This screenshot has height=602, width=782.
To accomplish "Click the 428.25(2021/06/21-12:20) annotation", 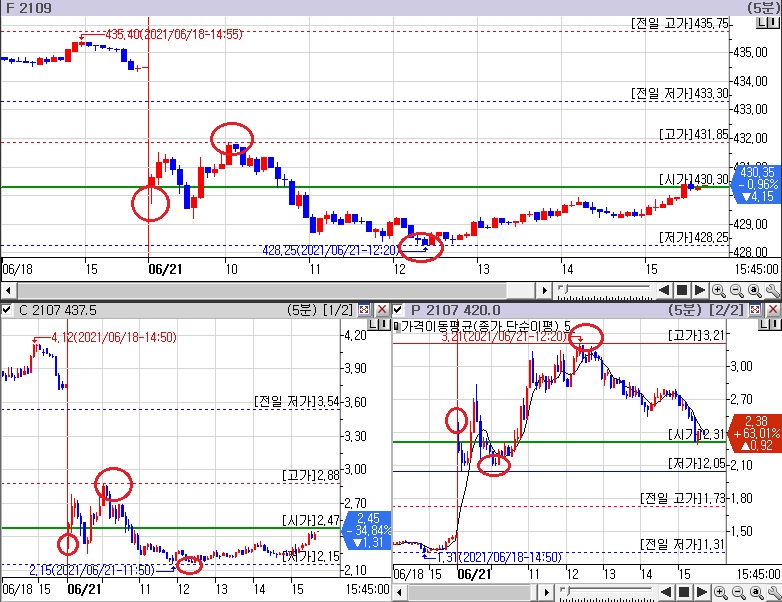I will (331, 249).
